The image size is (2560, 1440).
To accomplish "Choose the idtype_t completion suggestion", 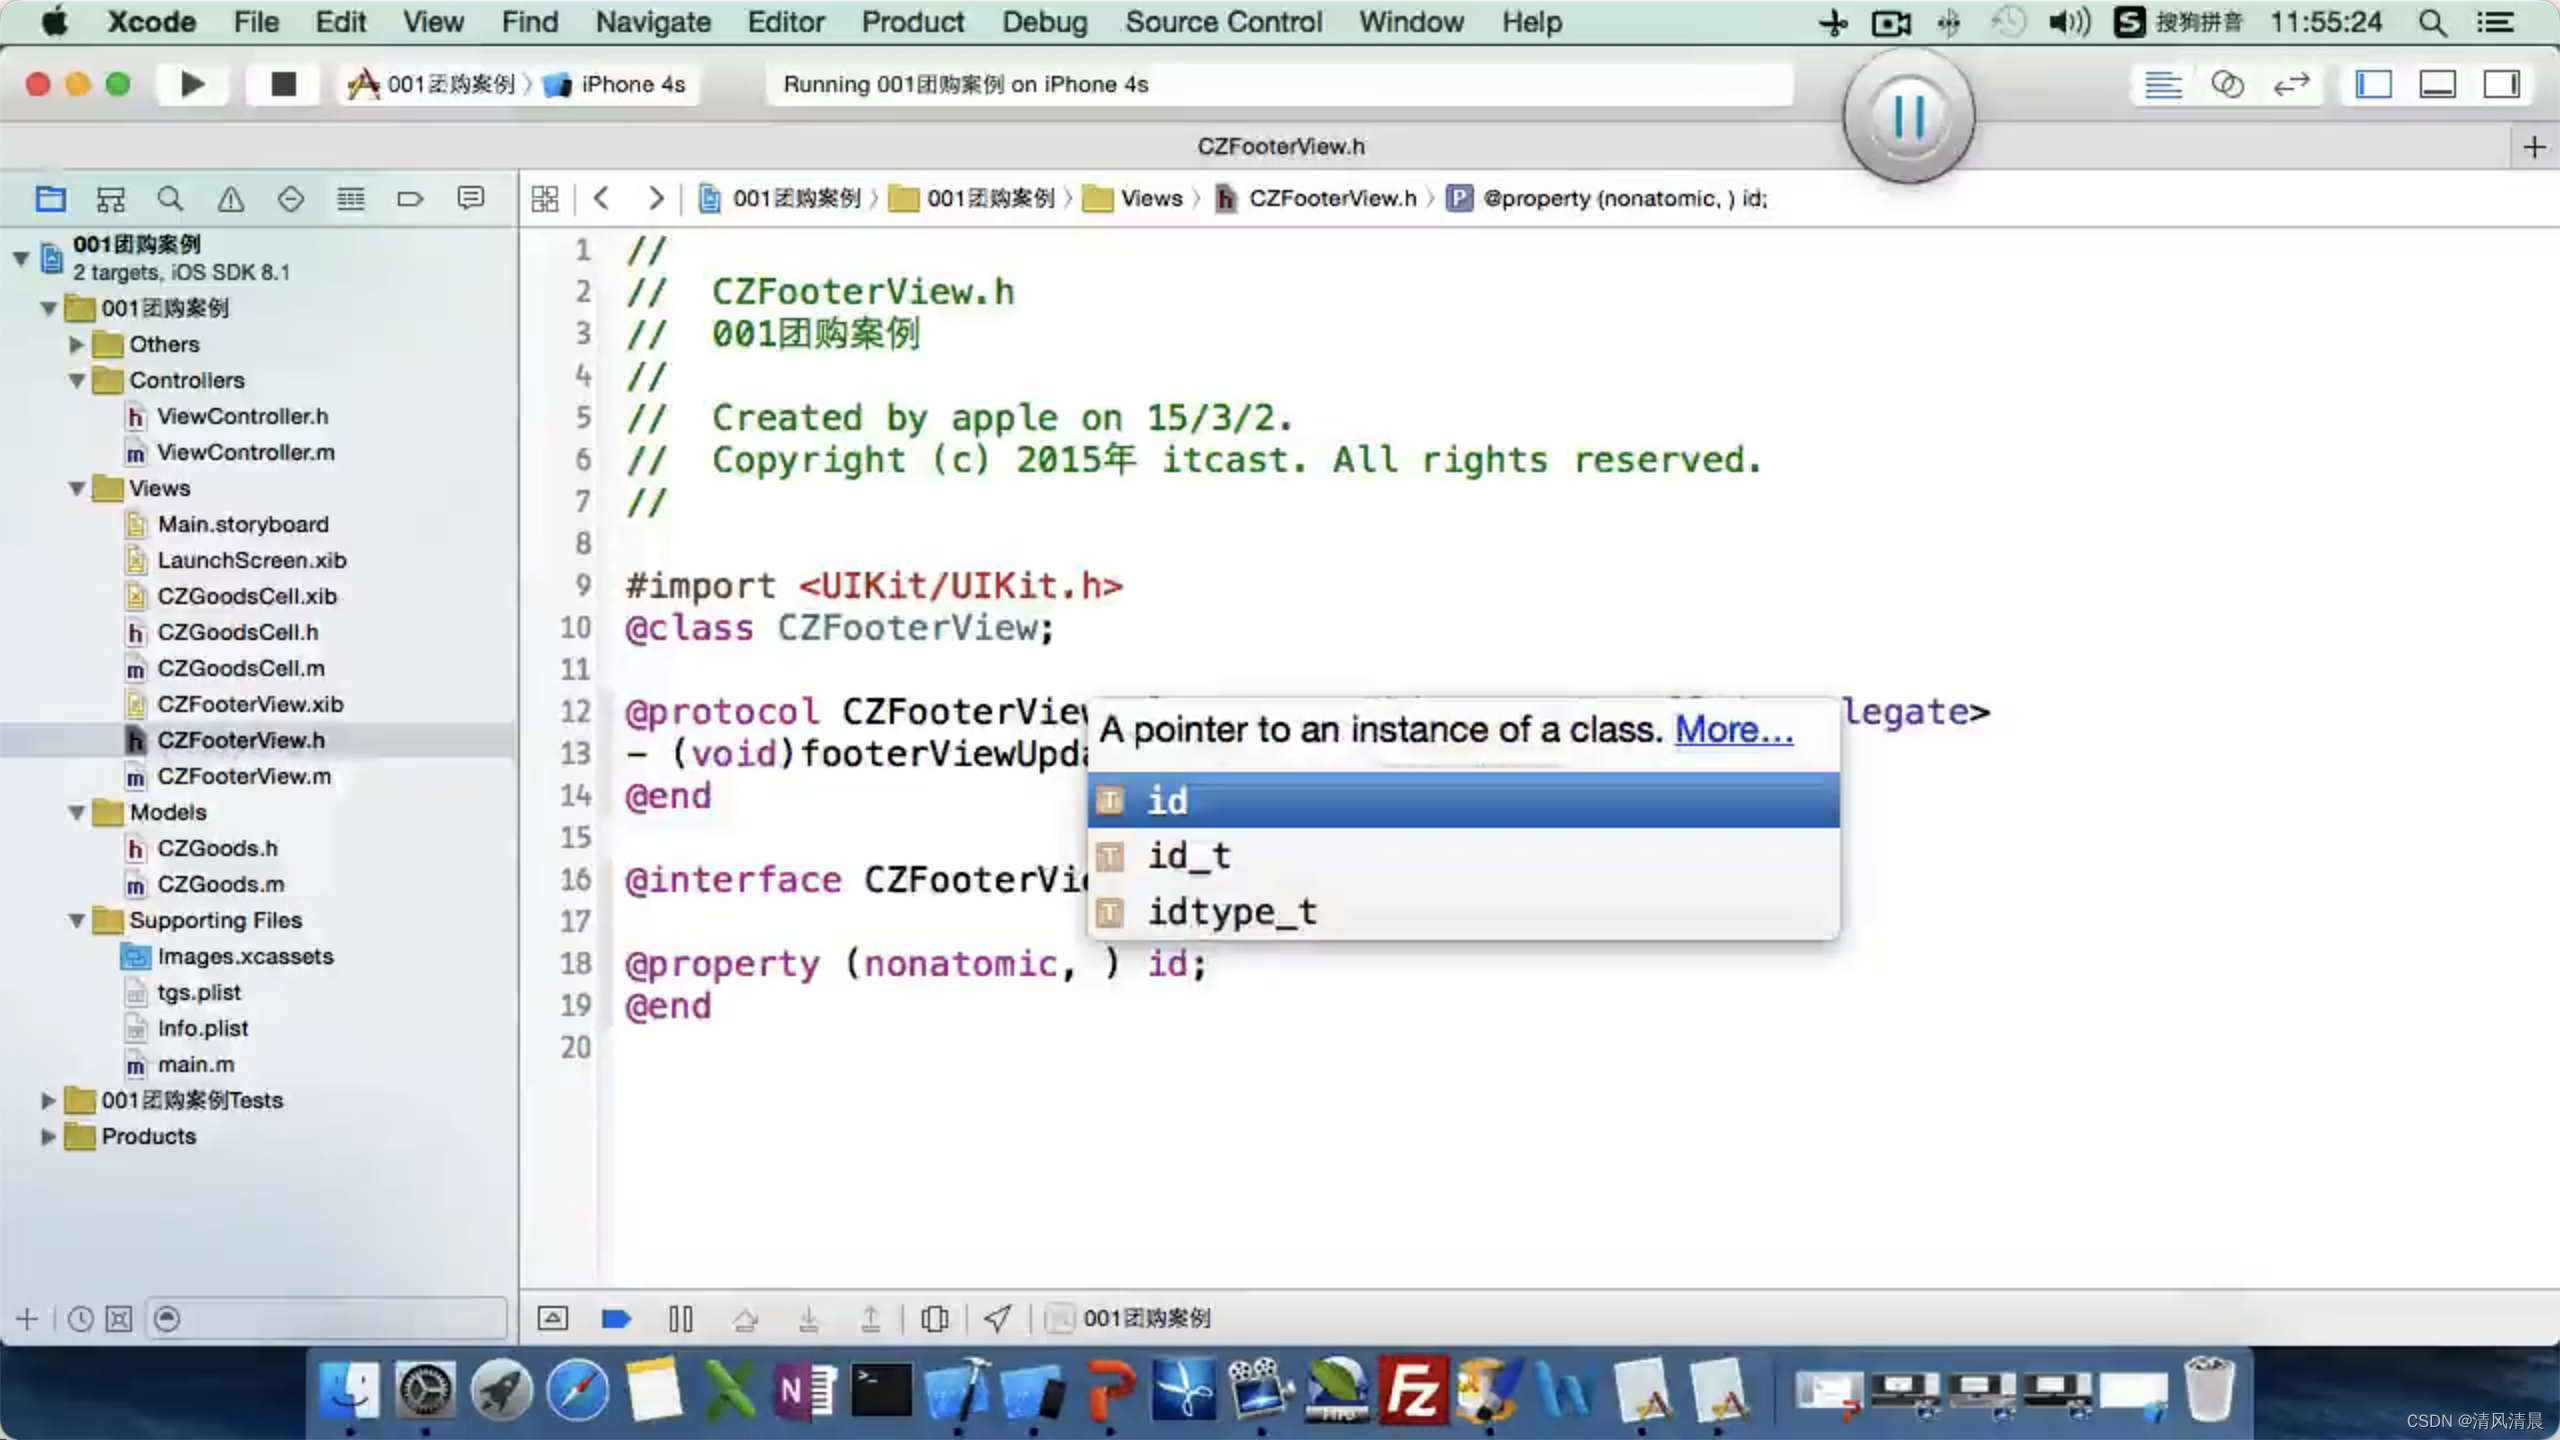I will [1463, 911].
